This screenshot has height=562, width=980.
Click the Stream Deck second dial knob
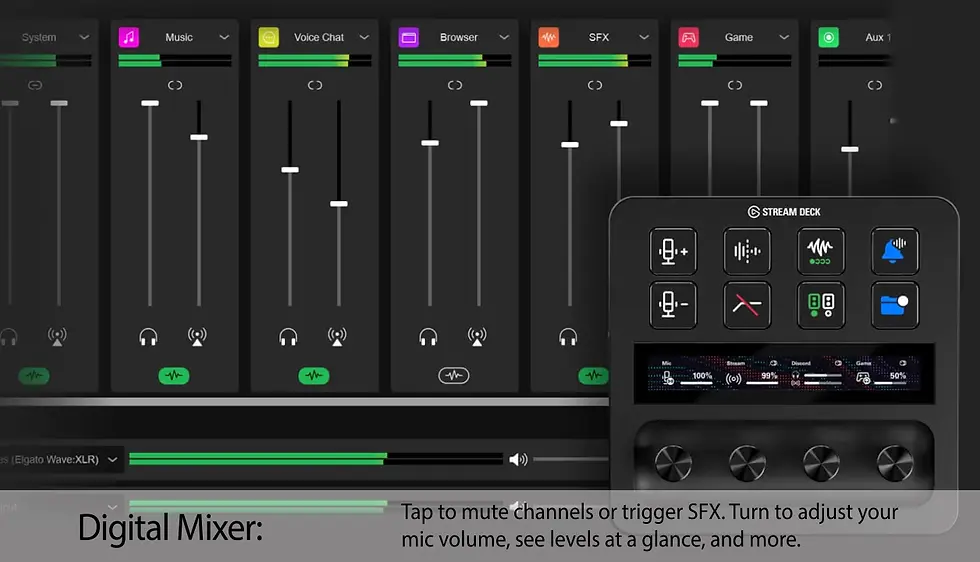(747, 463)
